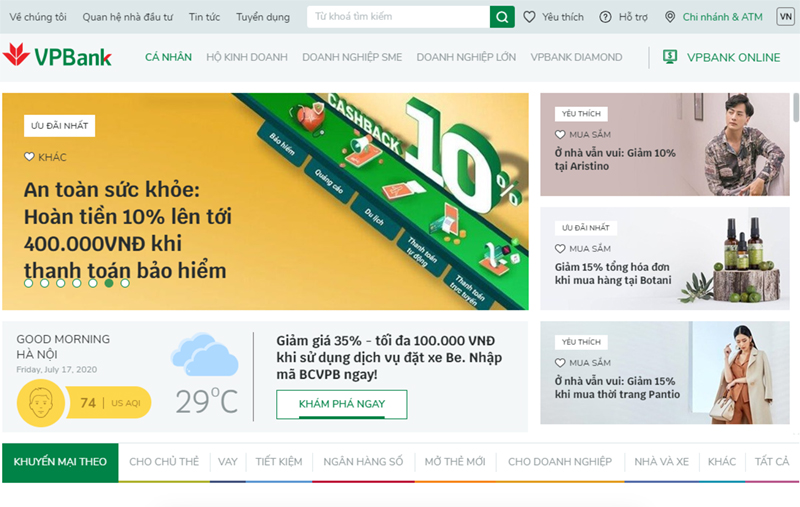Like the Pantio promotion heart icon
Viewport: 800px width, 507px height.
coord(560,363)
